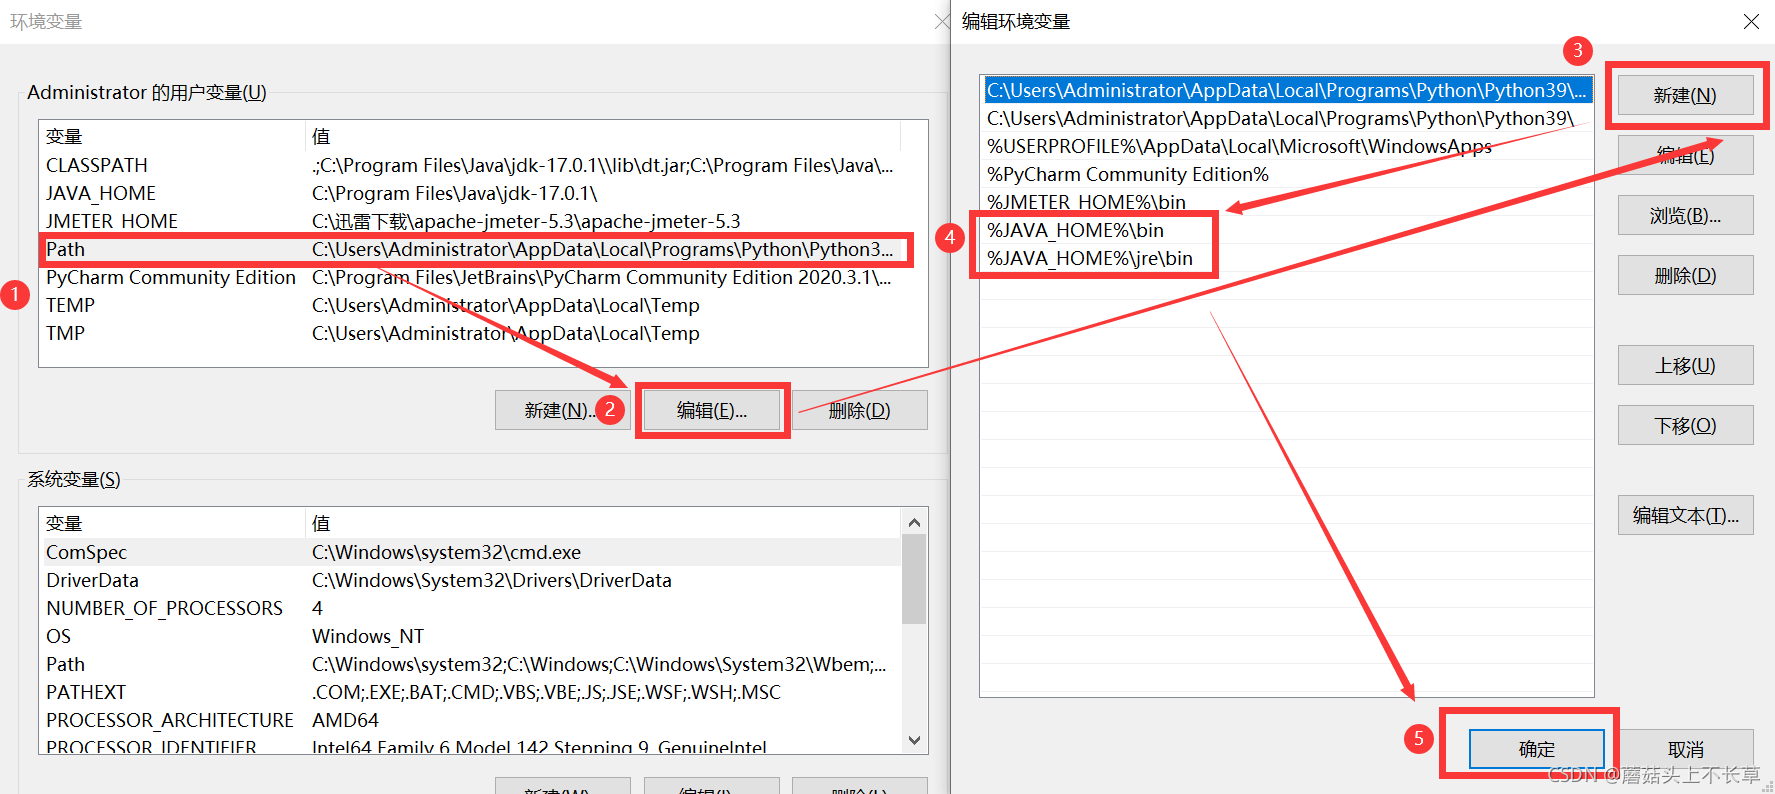This screenshot has height=794, width=1775.
Task: Select the system Path variable row
Action: click(471, 664)
